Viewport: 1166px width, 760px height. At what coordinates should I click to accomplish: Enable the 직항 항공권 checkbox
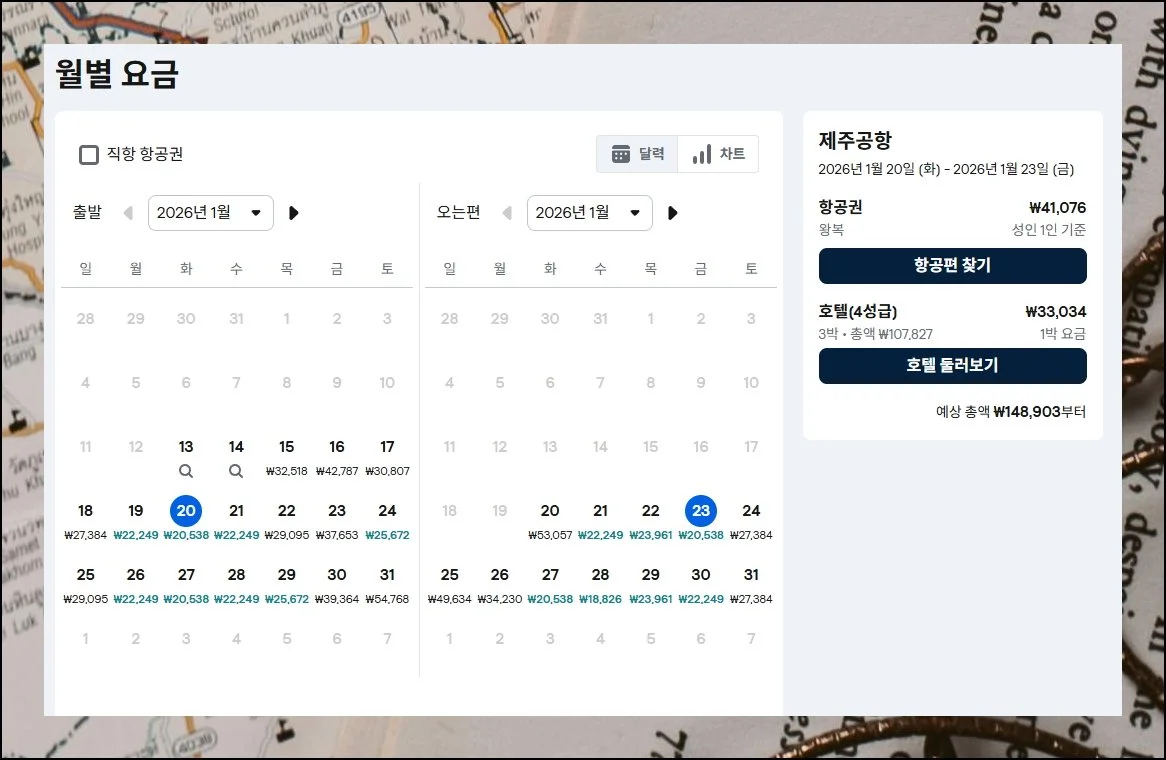pyautogui.click(x=89, y=154)
